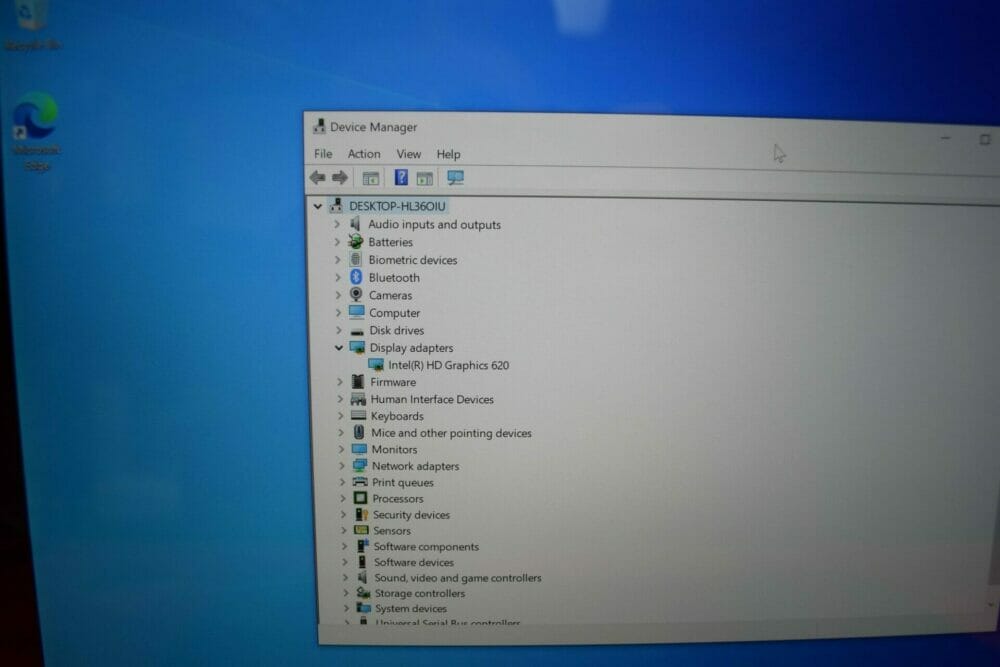Expand the Computer category
The height and width of the screenshot is (667, 1000).
pyautogui.click(x=338, y=313)
